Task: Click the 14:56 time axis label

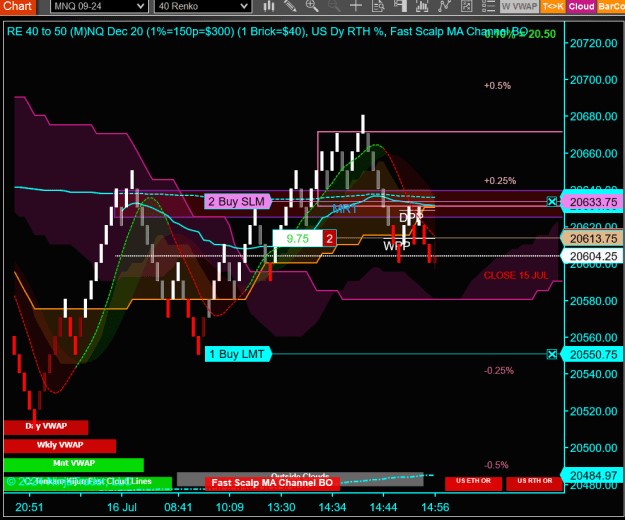Action: 435,508
